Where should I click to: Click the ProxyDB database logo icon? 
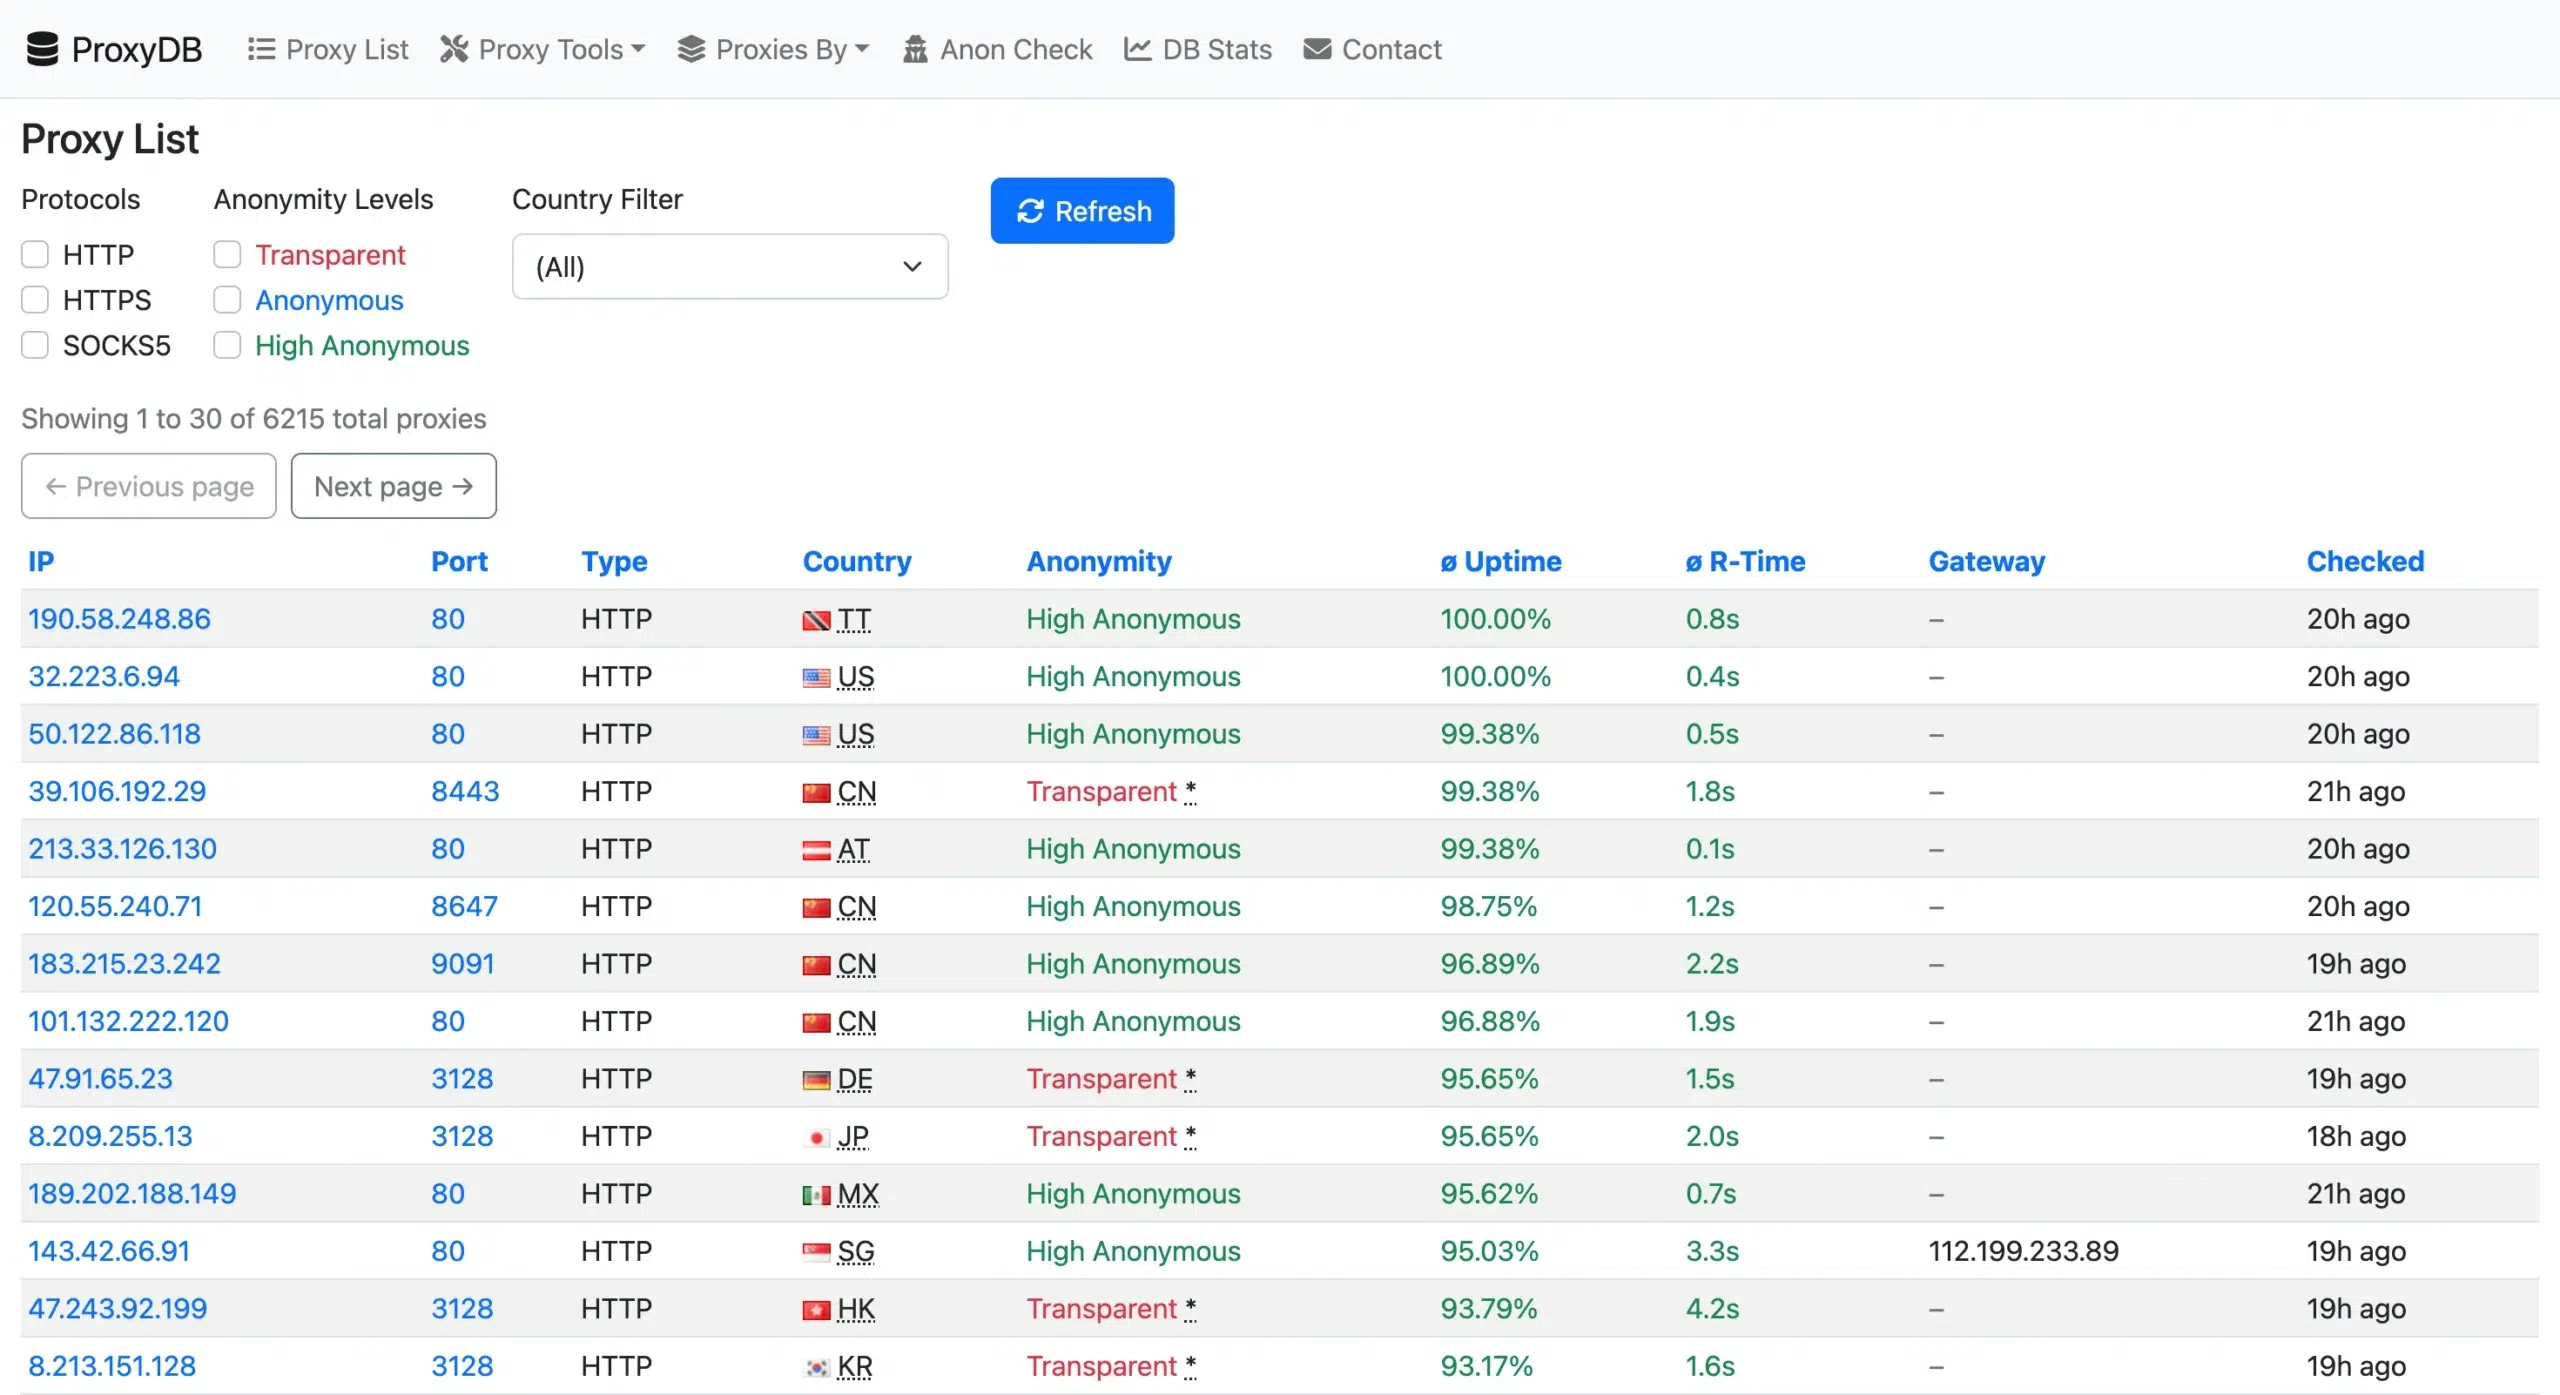[x=42, y=49]
